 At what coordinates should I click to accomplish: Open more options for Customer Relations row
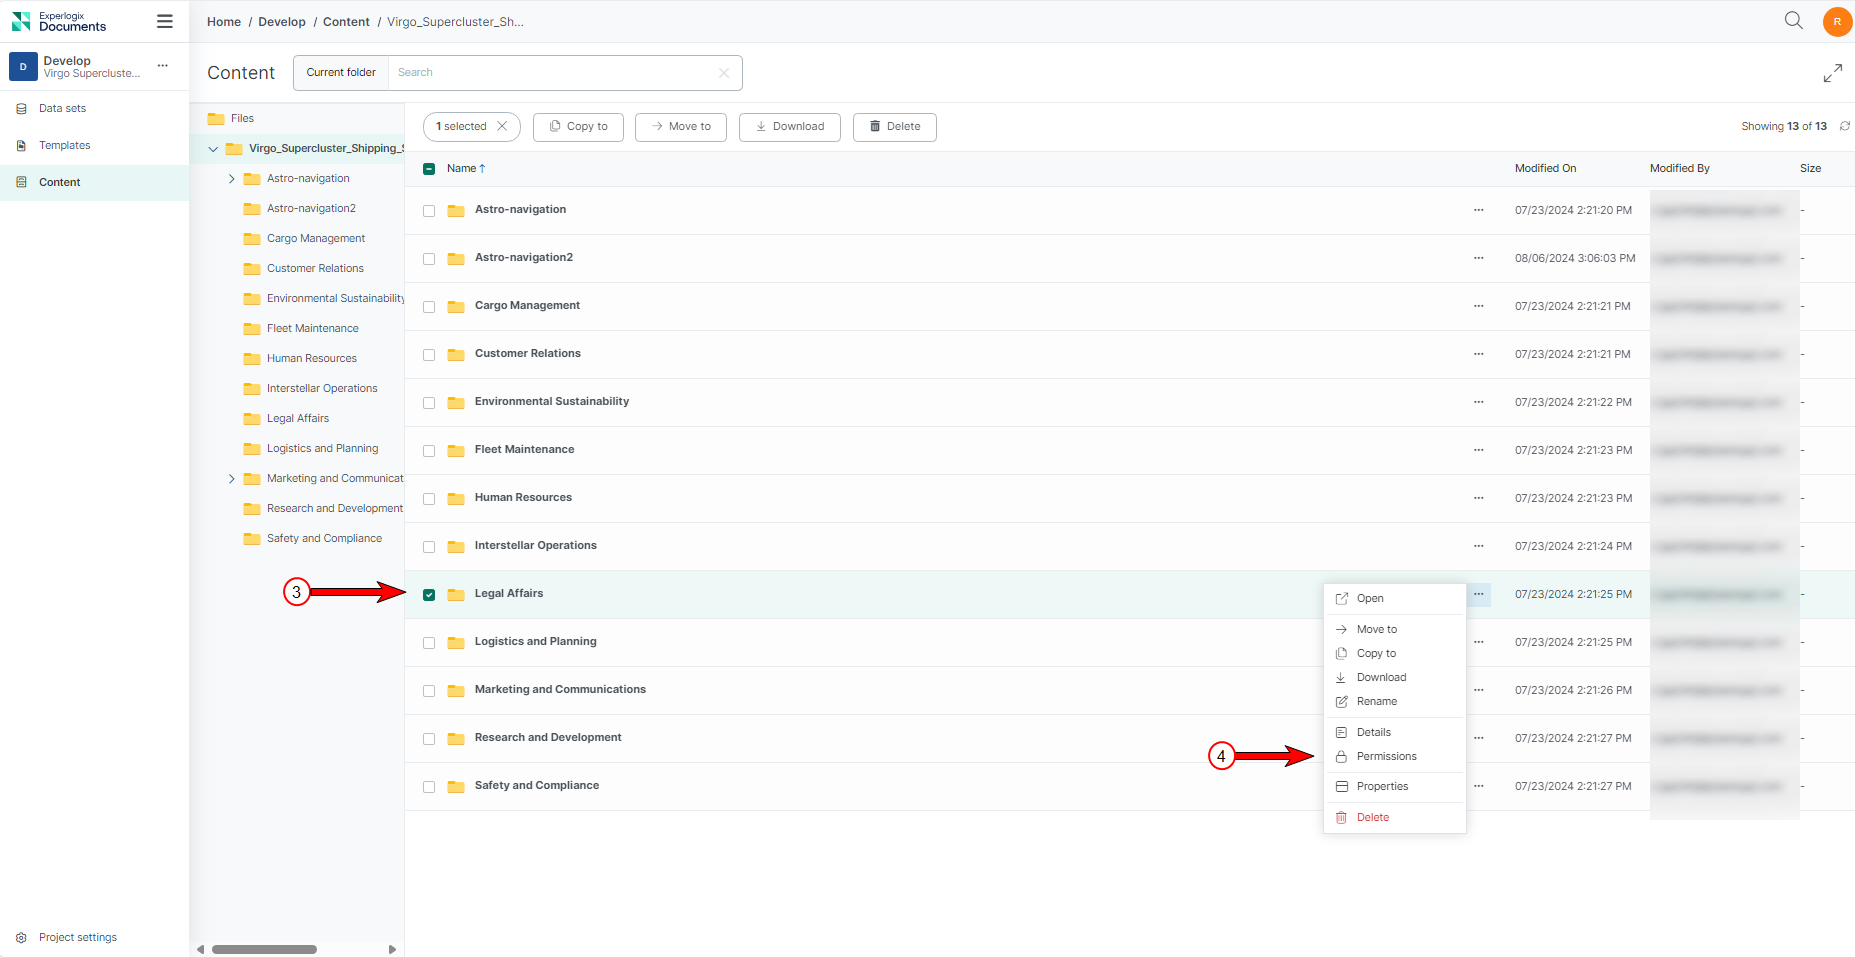click(x=1478, y=354)
